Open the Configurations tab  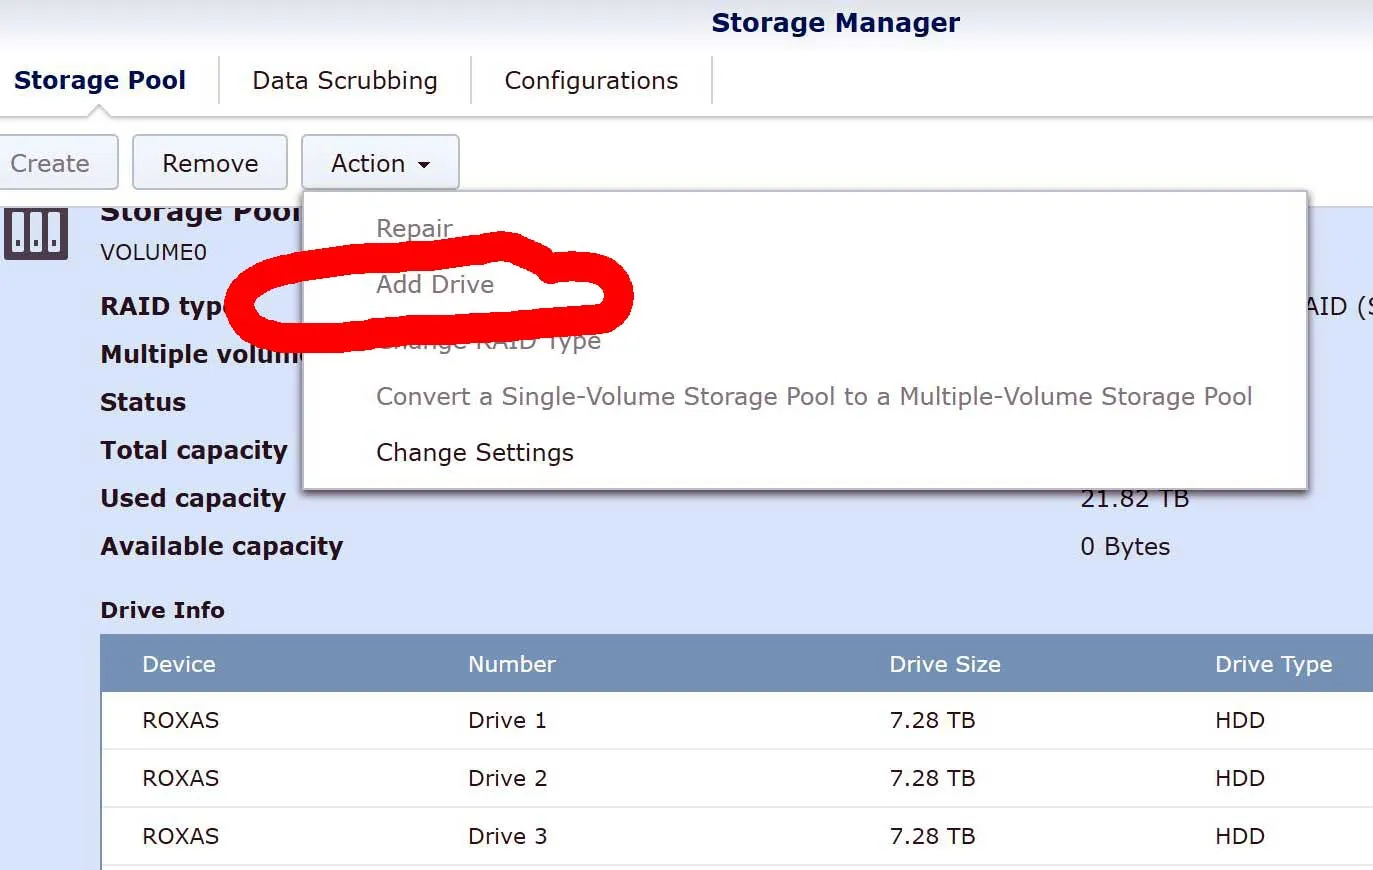[x=592, y=80]
